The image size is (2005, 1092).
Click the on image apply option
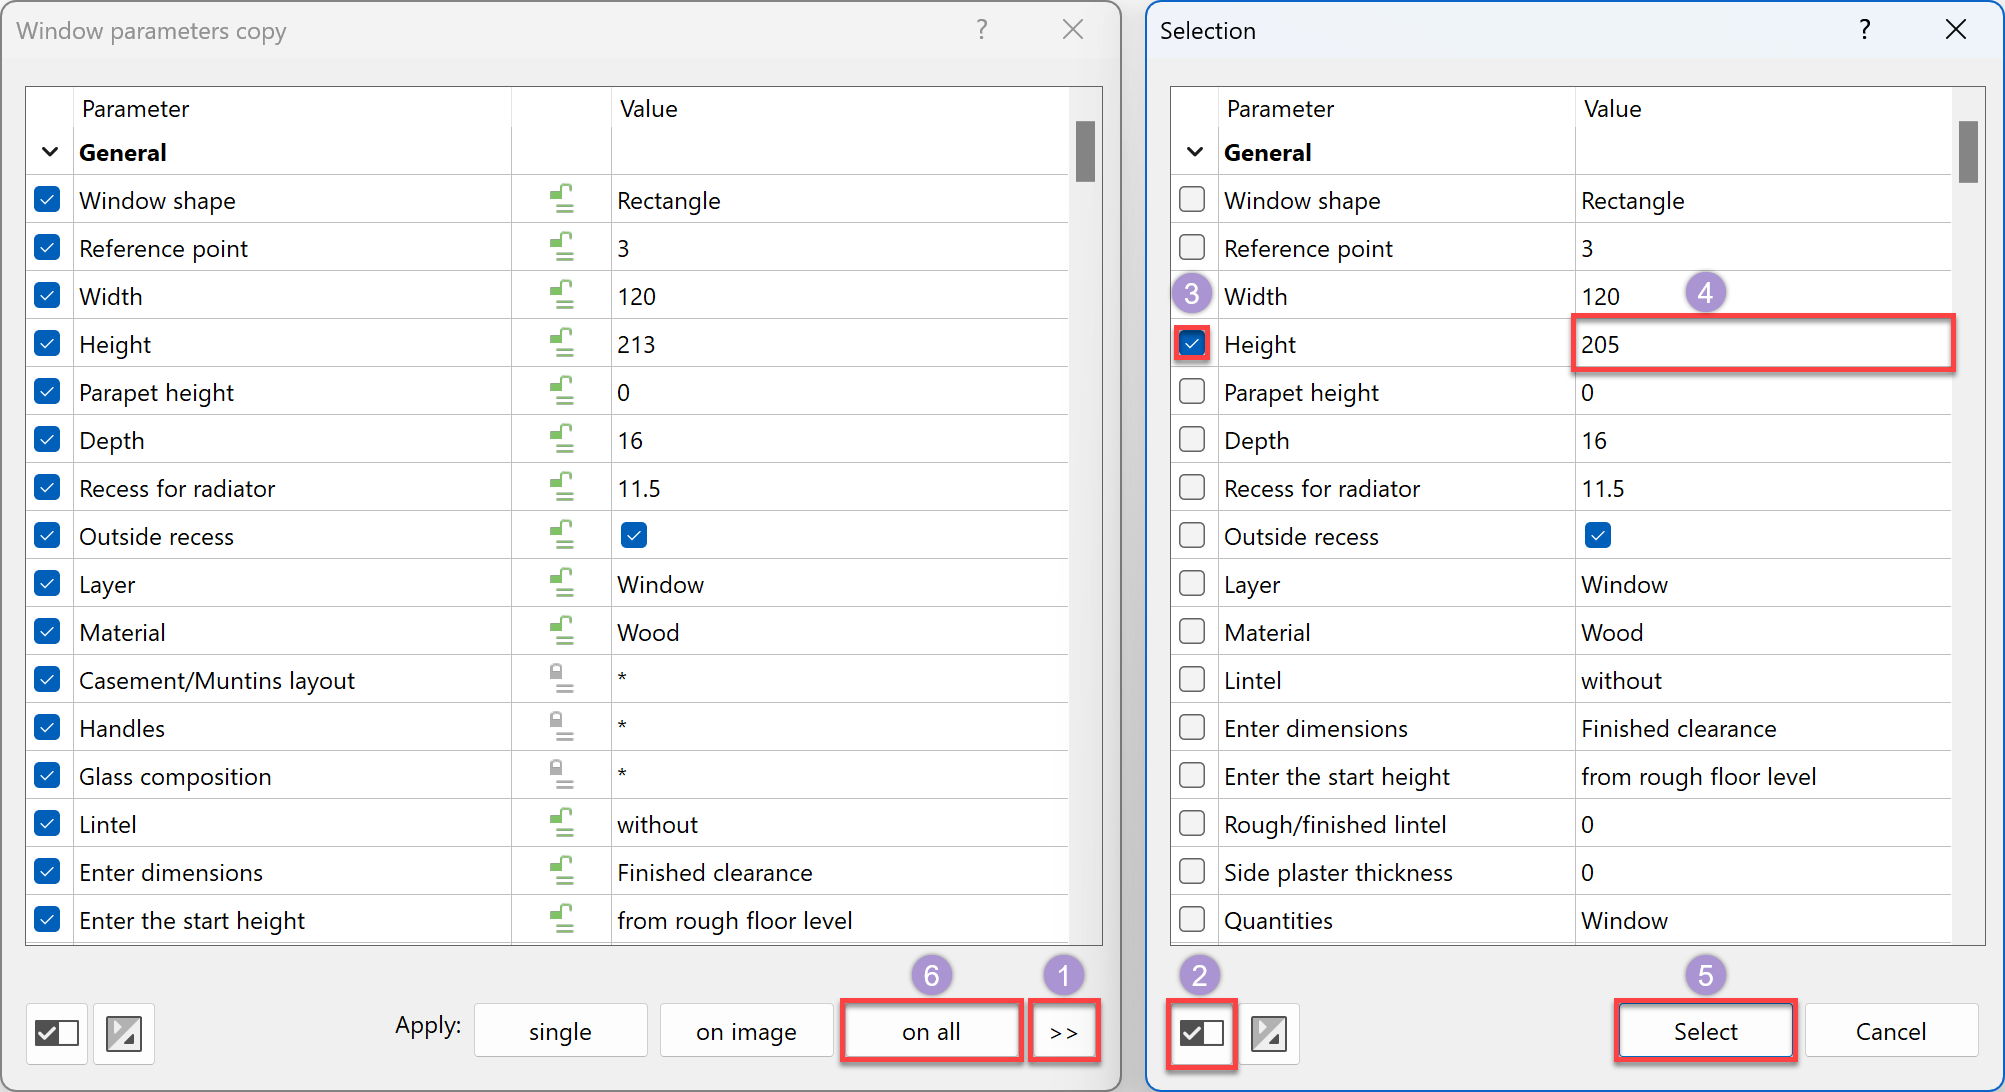(x=746, y=1031)
